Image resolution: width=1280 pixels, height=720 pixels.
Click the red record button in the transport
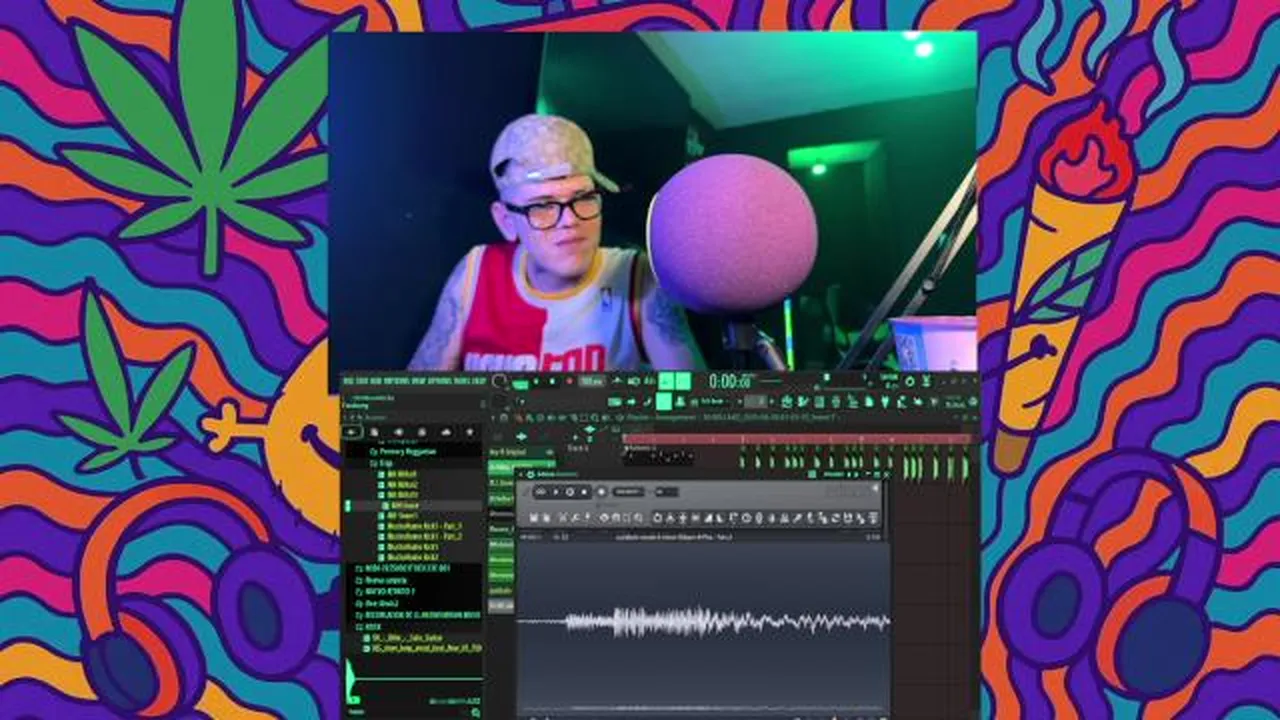[x=569, y=381]
